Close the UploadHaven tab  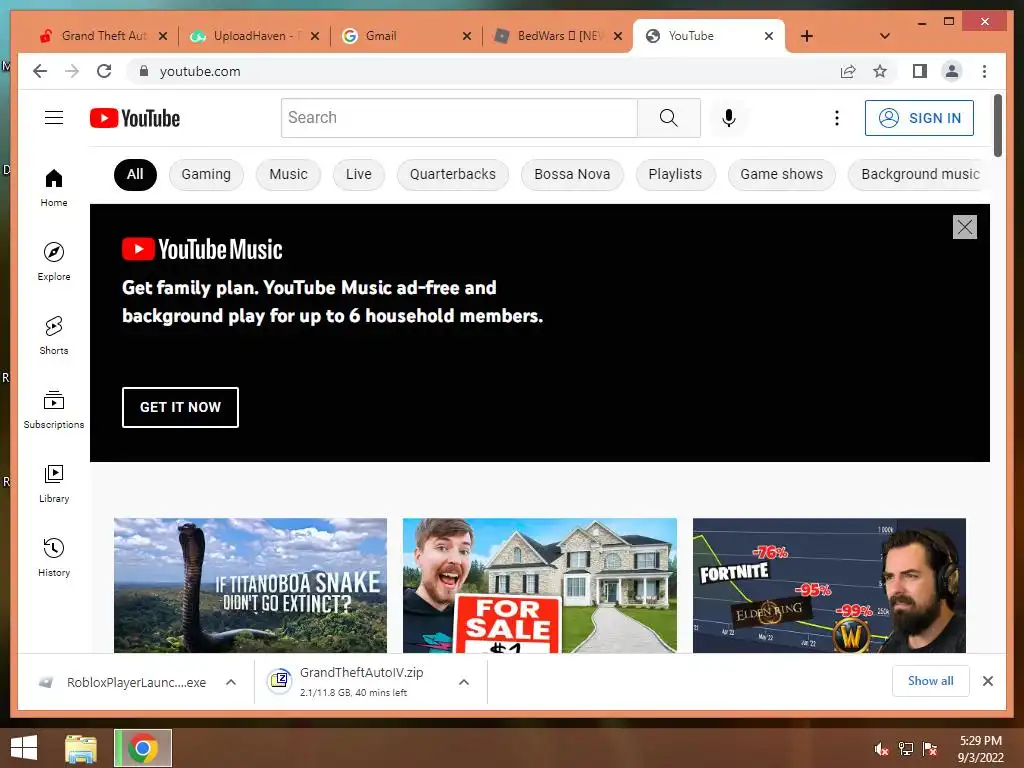[315, 36]
